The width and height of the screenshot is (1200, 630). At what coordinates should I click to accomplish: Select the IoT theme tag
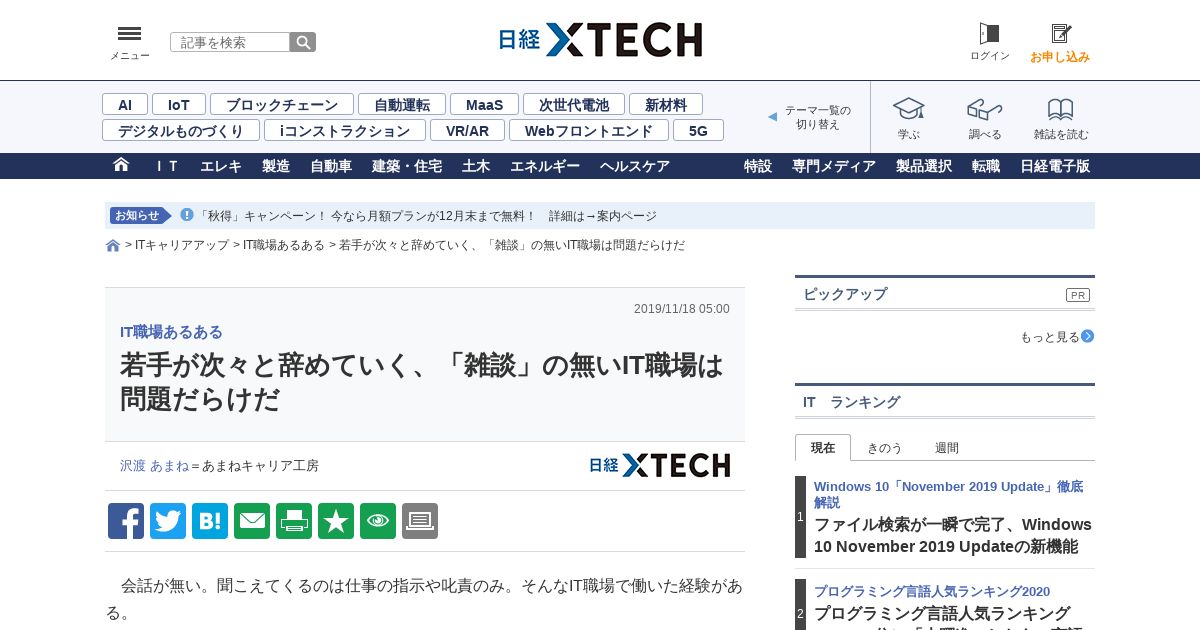click(x=179, y=104)
